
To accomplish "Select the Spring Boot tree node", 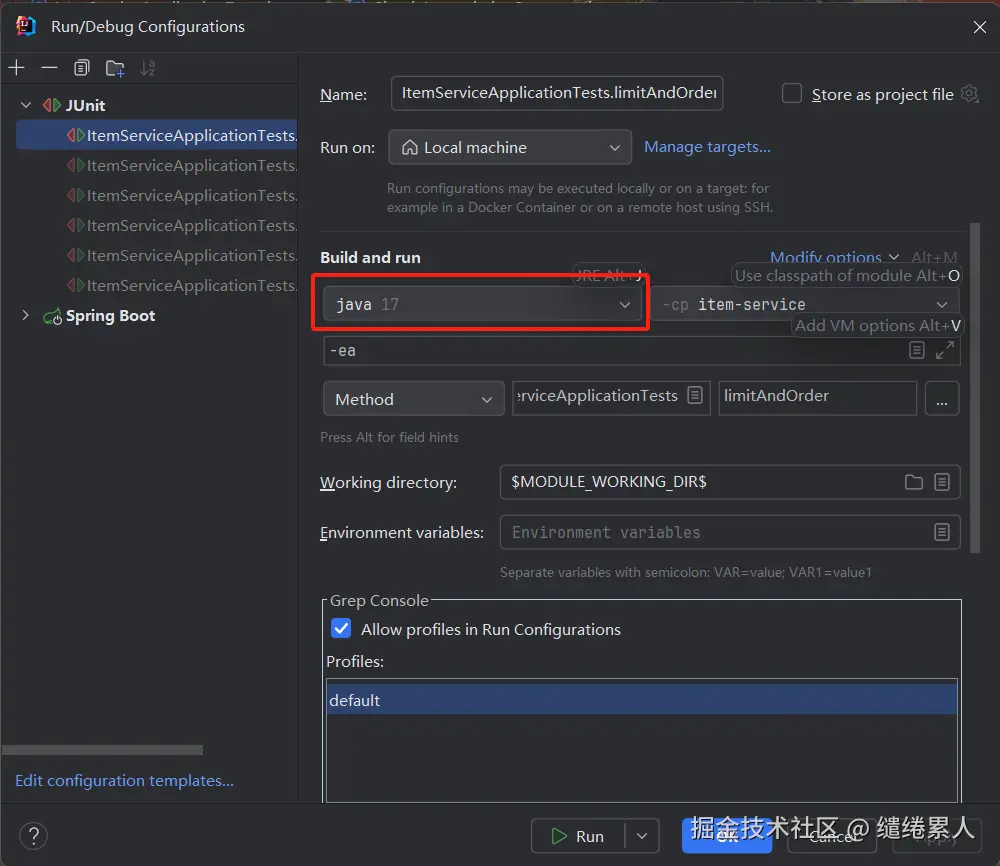I will (x=110, y=316).
